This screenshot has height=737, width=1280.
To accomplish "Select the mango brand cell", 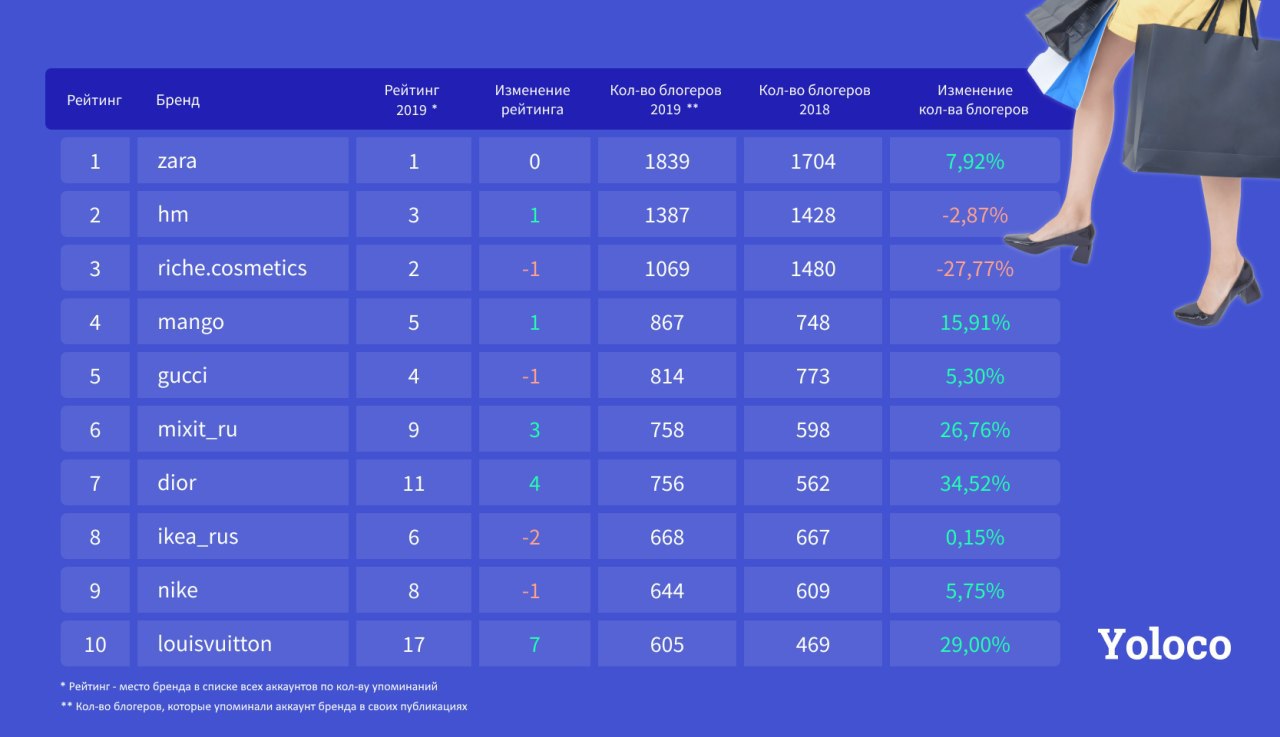I will (x=243, y=322).
